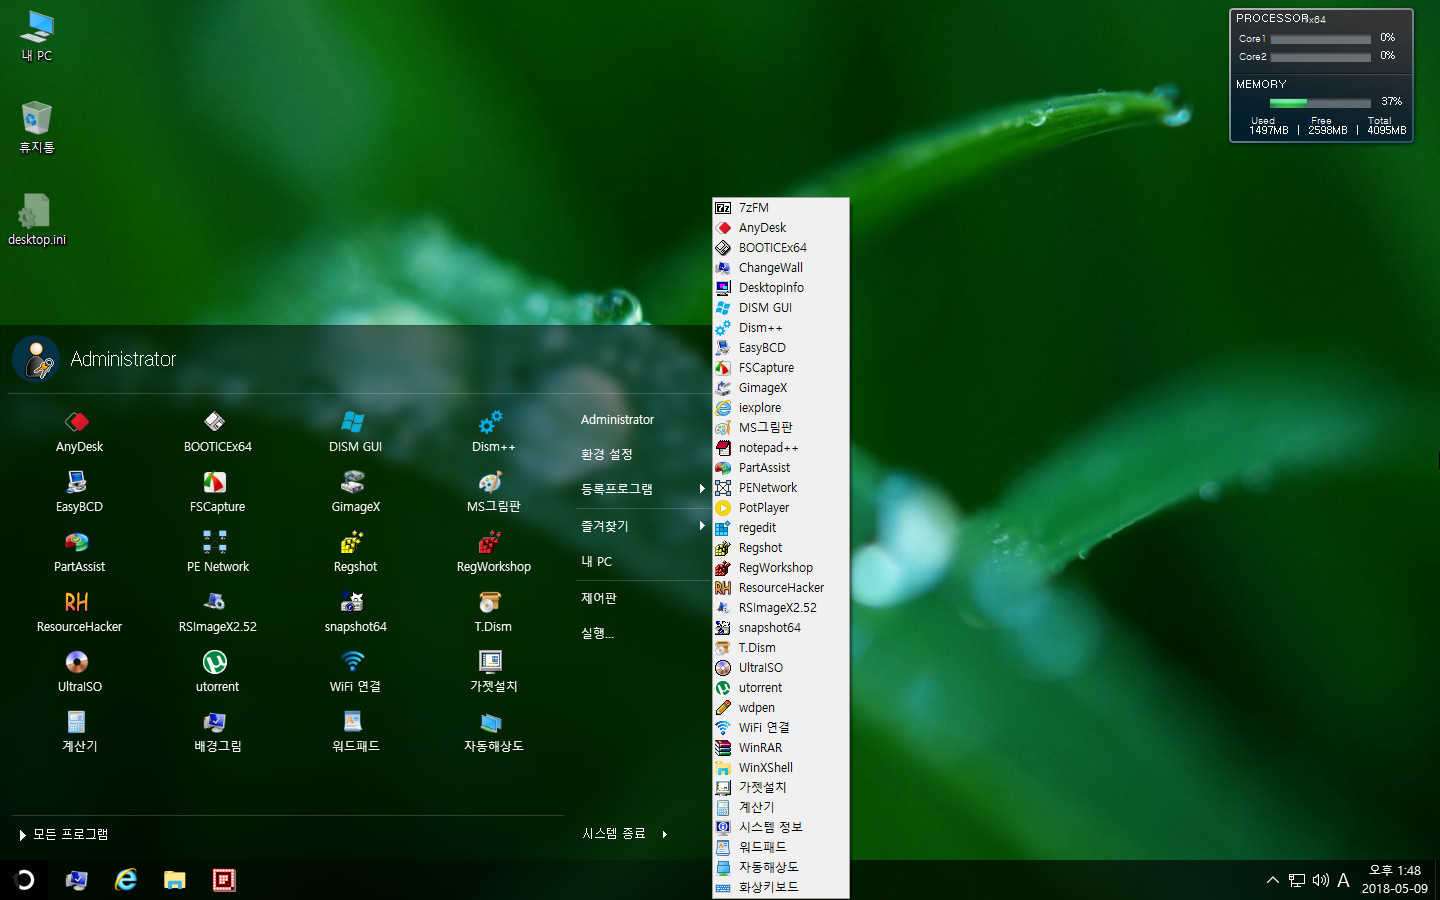Open network tray icon
Viewport: 1440px width, 900px height.
1297,880
